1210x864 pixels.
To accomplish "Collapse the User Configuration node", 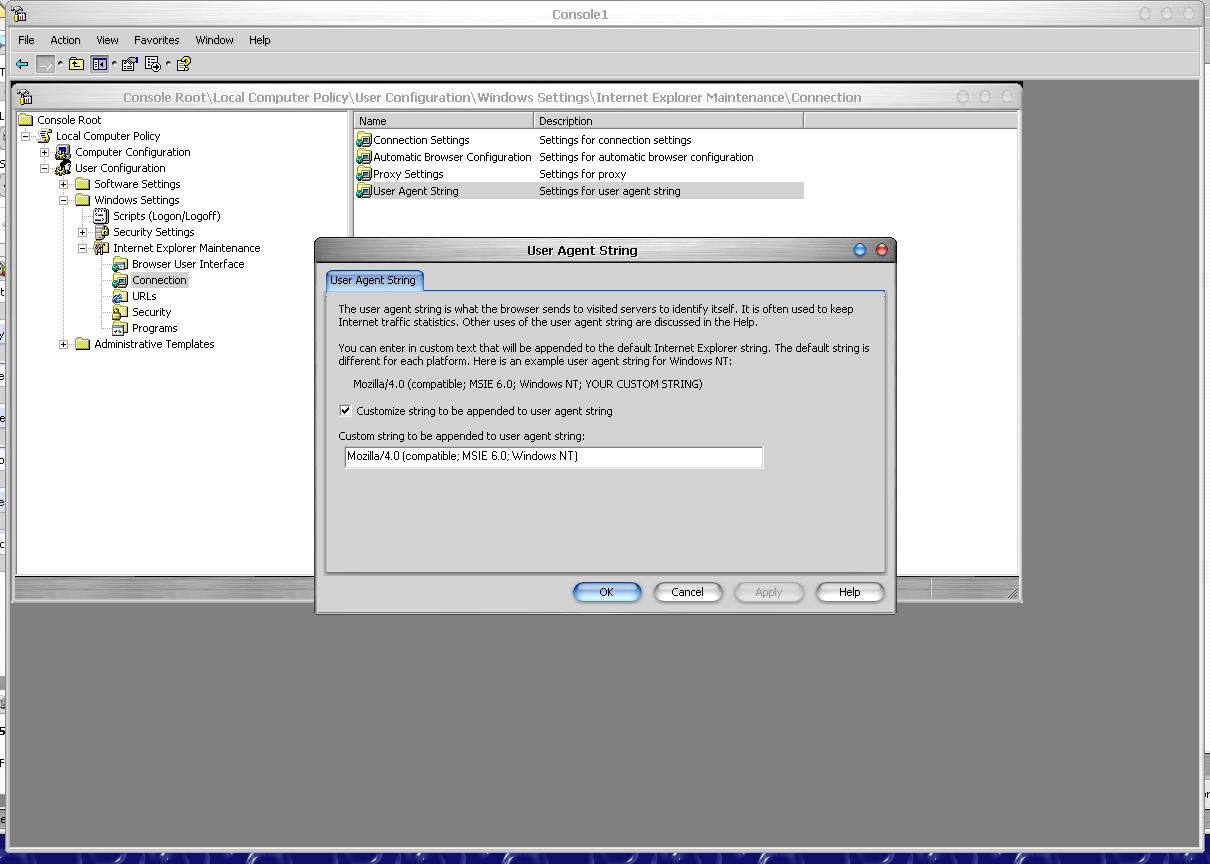I will point(45,168).
